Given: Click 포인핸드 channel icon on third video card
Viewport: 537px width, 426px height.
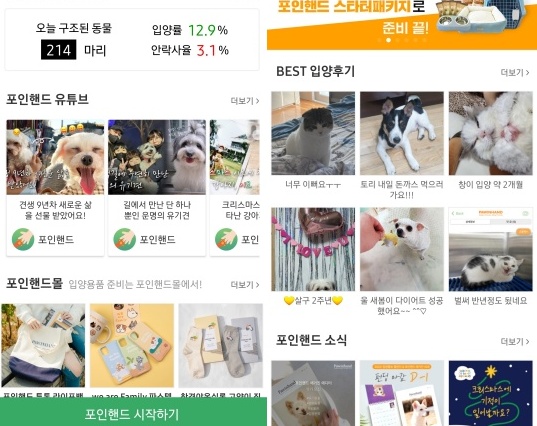Looking at the screenshot, I should [x=226, y=239].
